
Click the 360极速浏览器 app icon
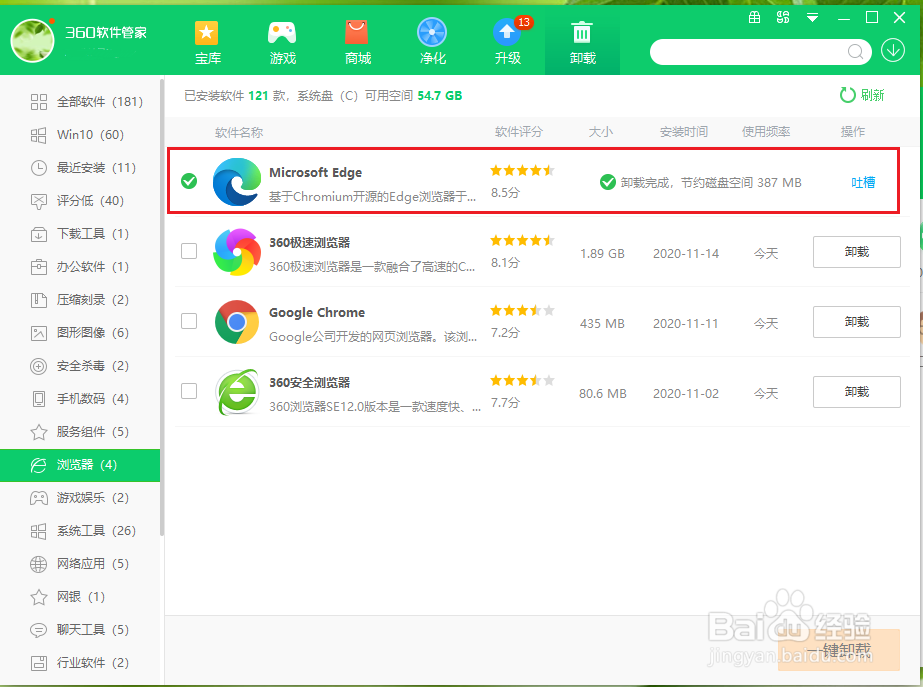click(x=237, y=252)
